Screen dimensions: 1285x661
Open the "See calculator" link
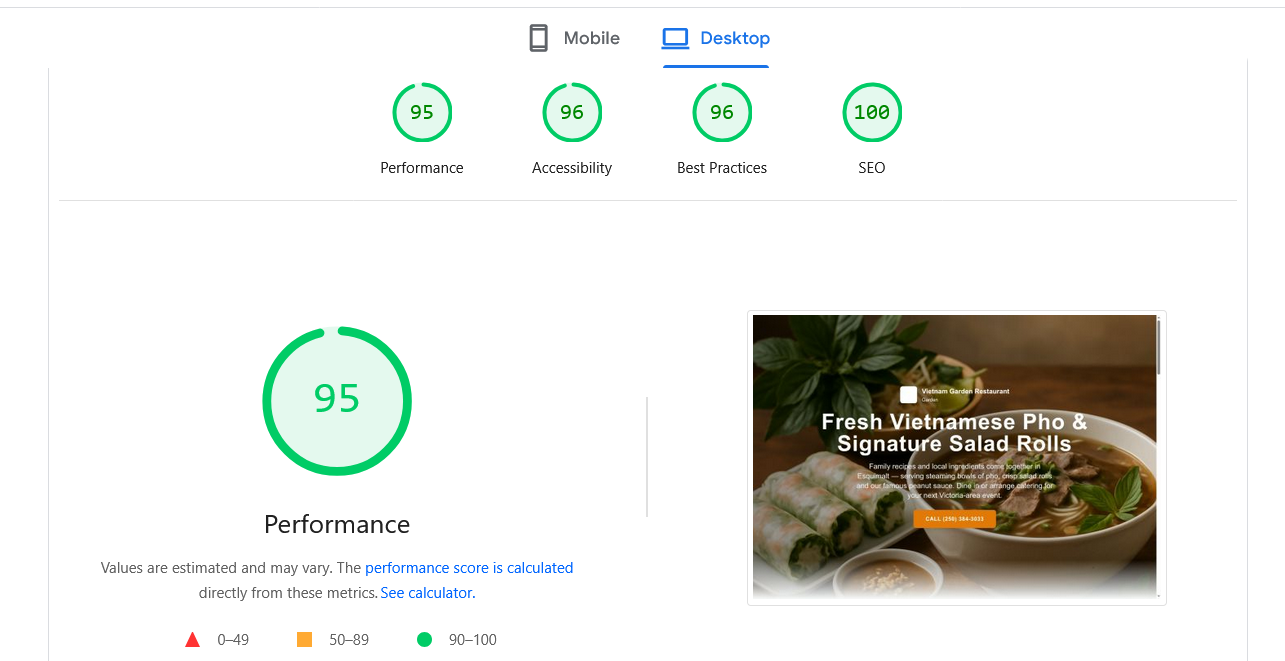(425, 592)
